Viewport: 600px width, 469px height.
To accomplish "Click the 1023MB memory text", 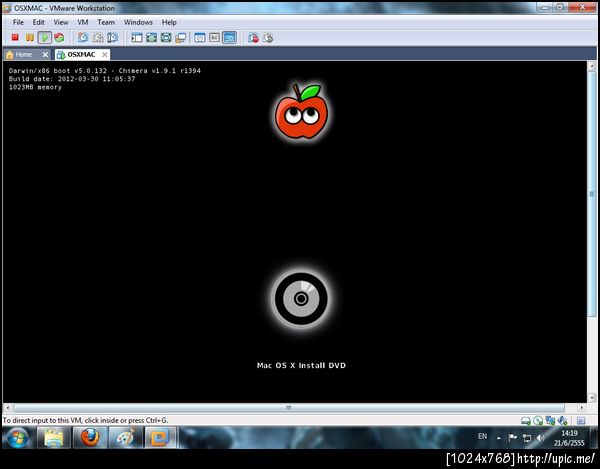I will 35,87.
